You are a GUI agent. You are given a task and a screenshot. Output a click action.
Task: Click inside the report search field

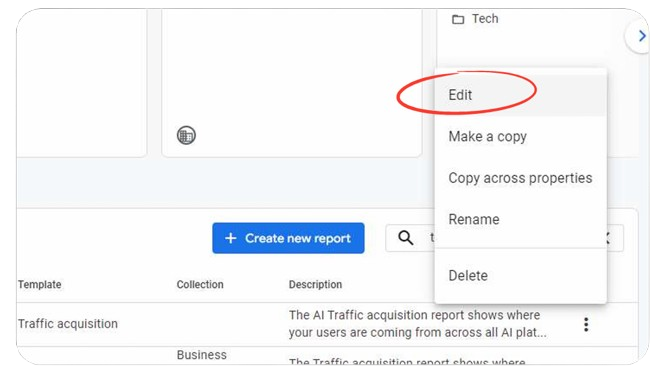click(504, 238)
